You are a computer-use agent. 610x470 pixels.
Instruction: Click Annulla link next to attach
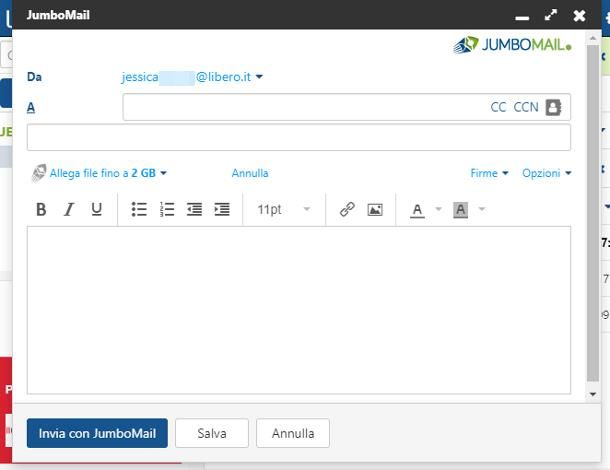(250, 173)
